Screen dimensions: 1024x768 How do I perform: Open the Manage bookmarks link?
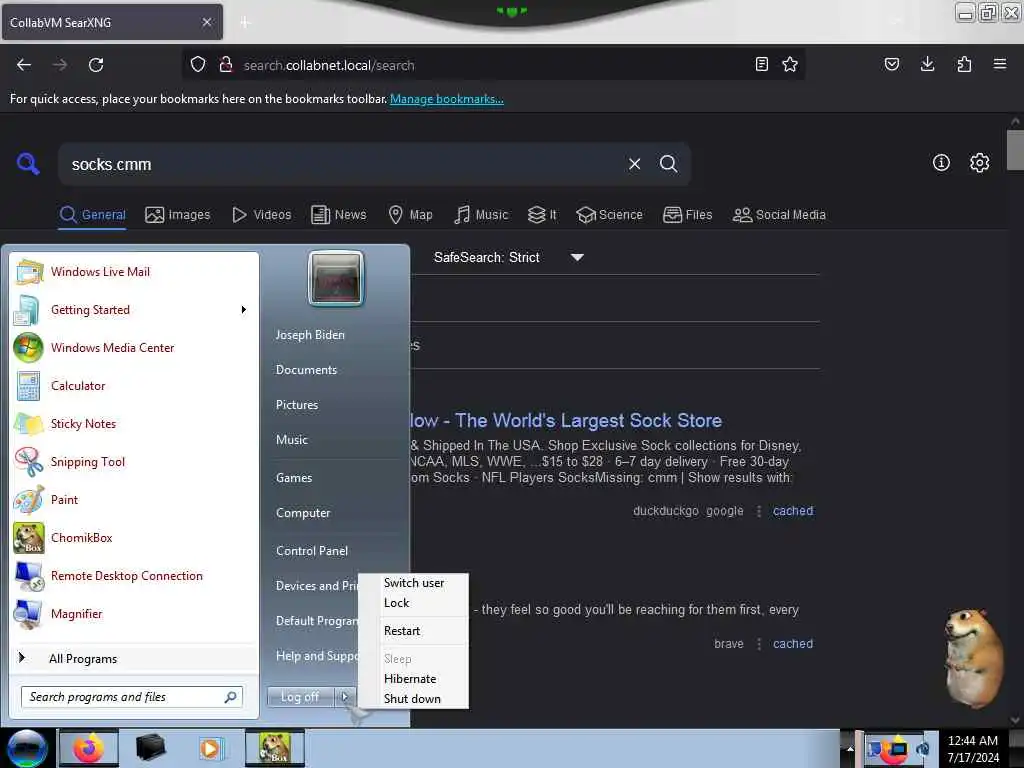[x=447, y=99]
